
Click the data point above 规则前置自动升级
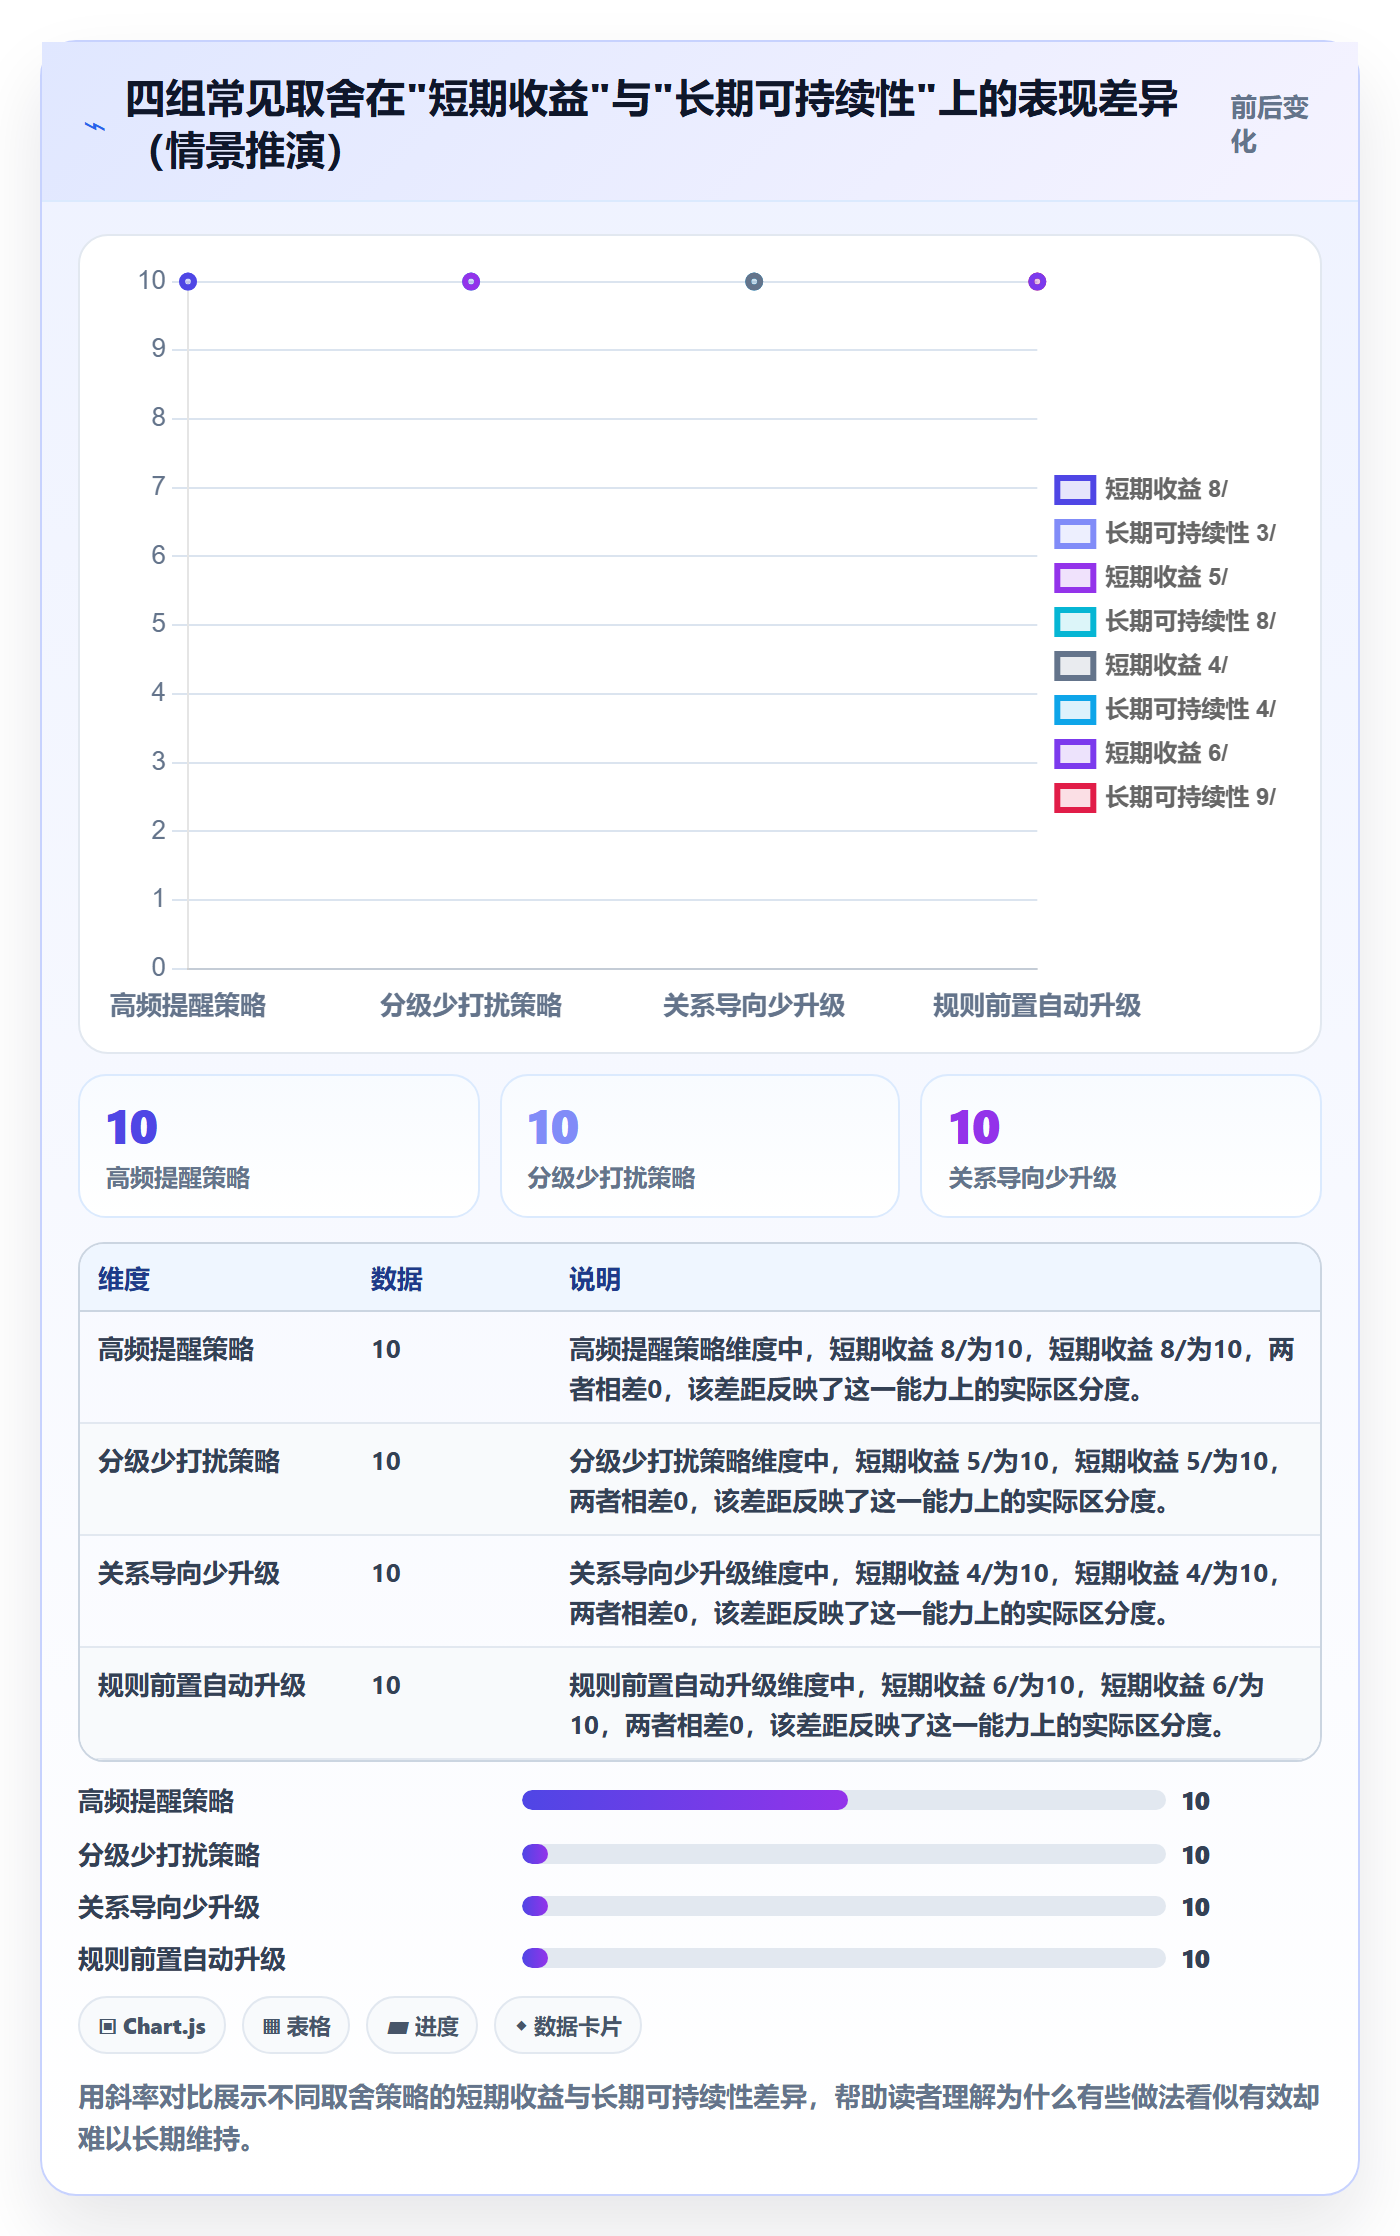pos(1037,282)
